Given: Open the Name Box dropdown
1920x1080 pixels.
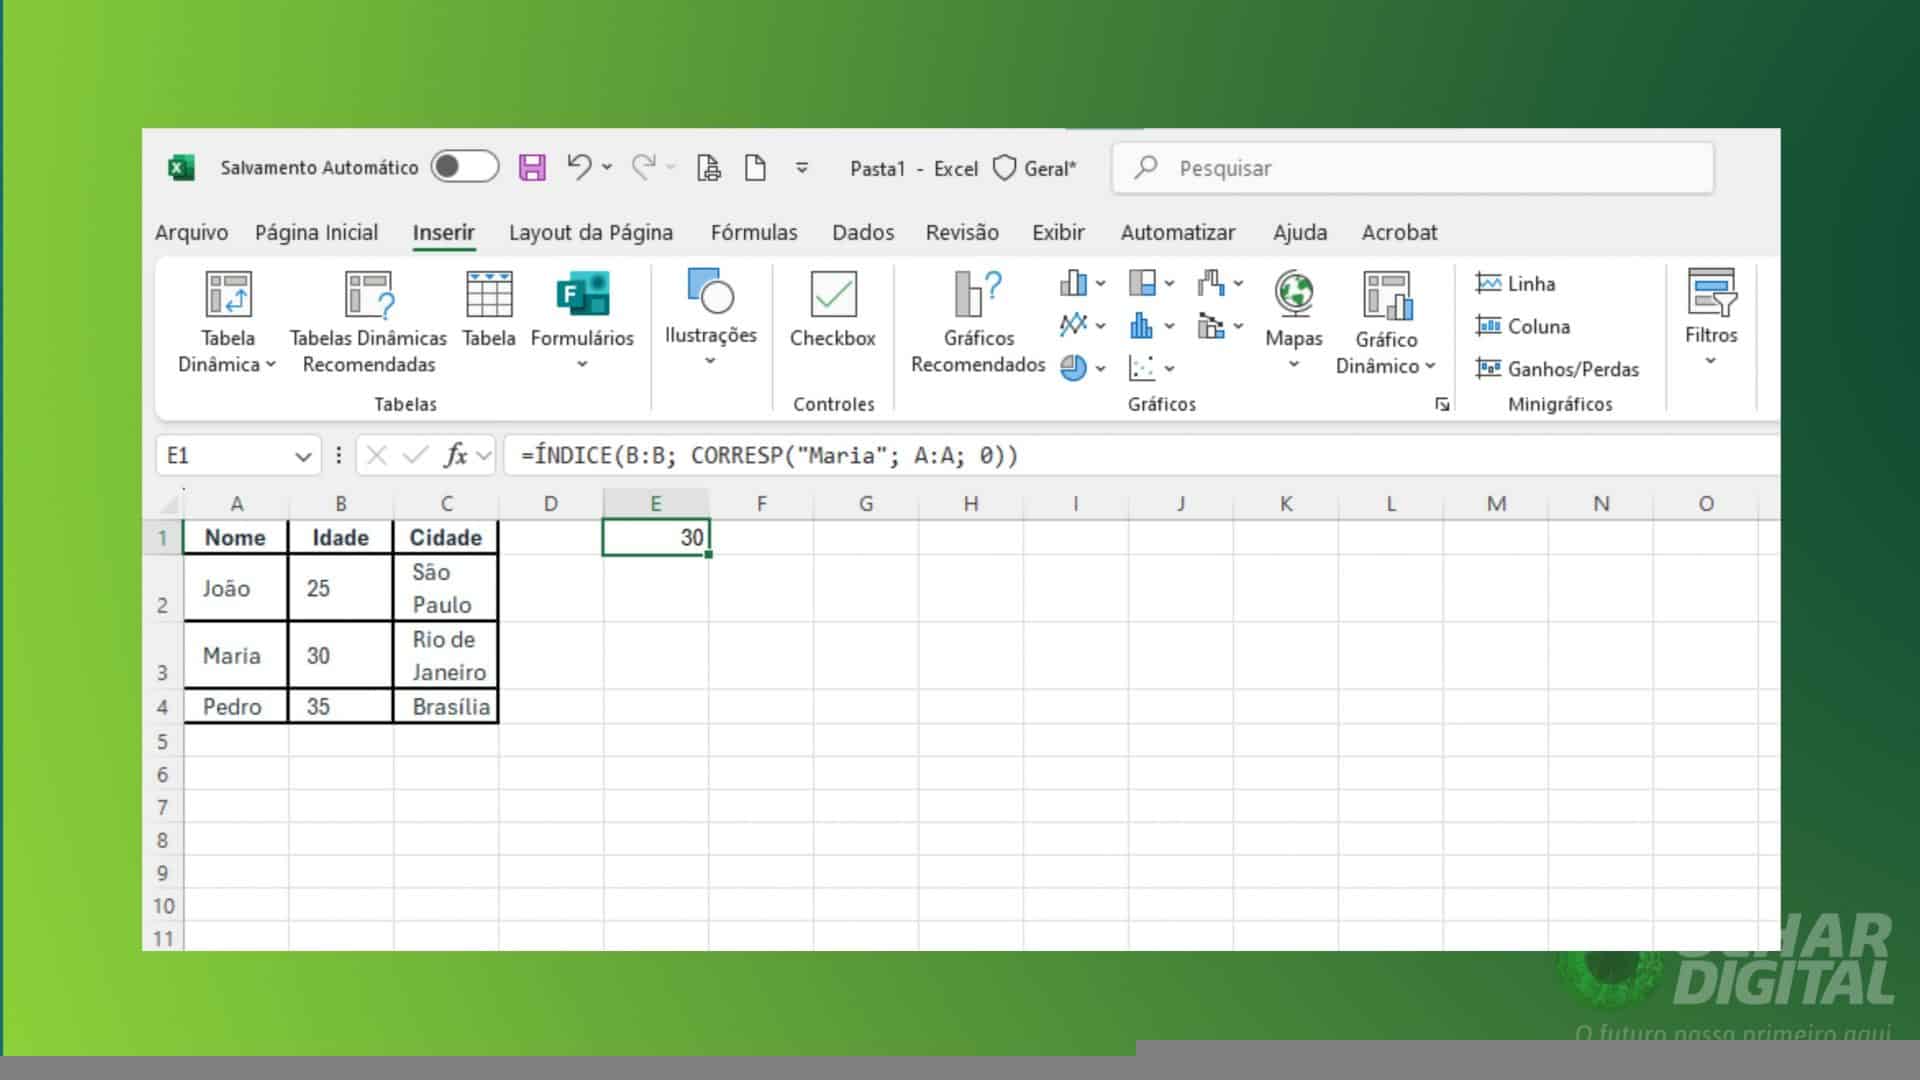Looking at the screenshot, I should [304, 455].
